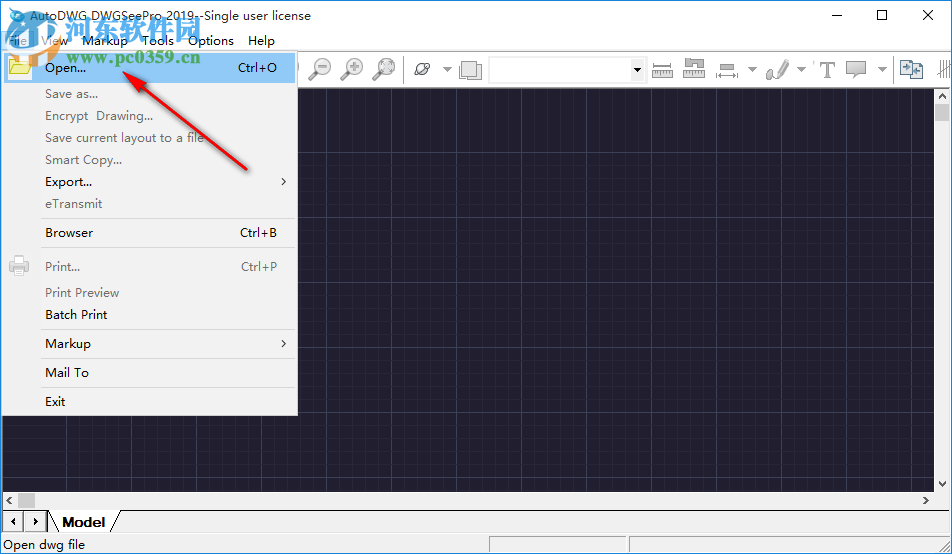Choose eTransmit in the File menu

click(x=149, y=203)
